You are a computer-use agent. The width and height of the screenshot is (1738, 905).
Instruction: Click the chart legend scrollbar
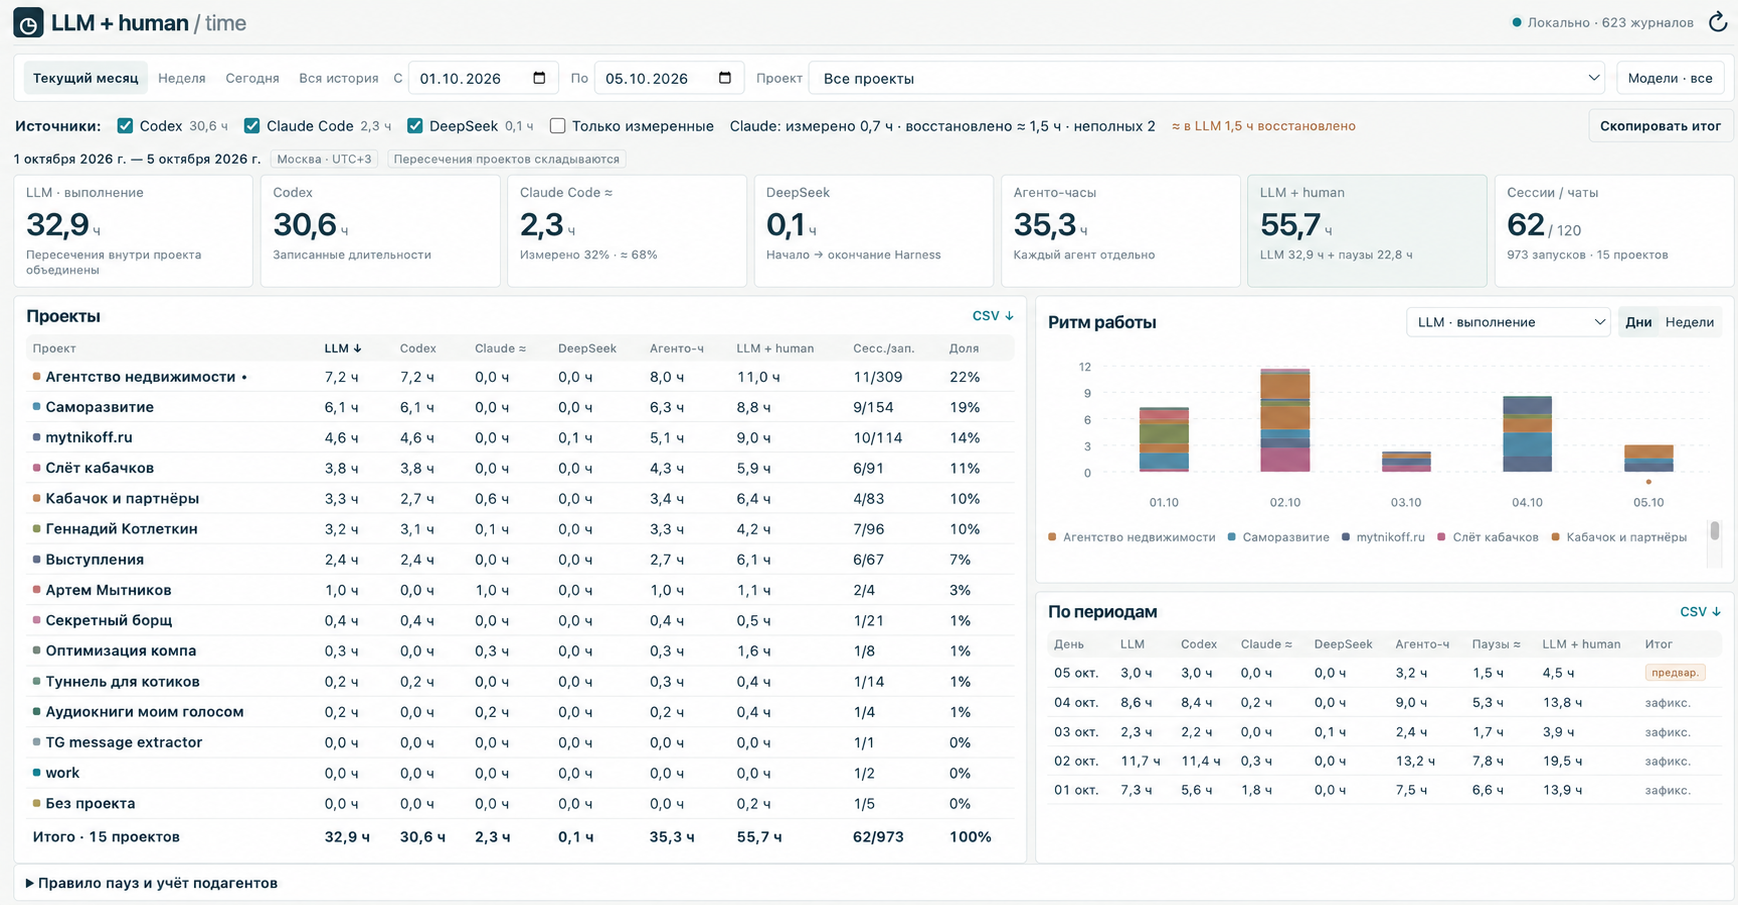click(1715, 531)
